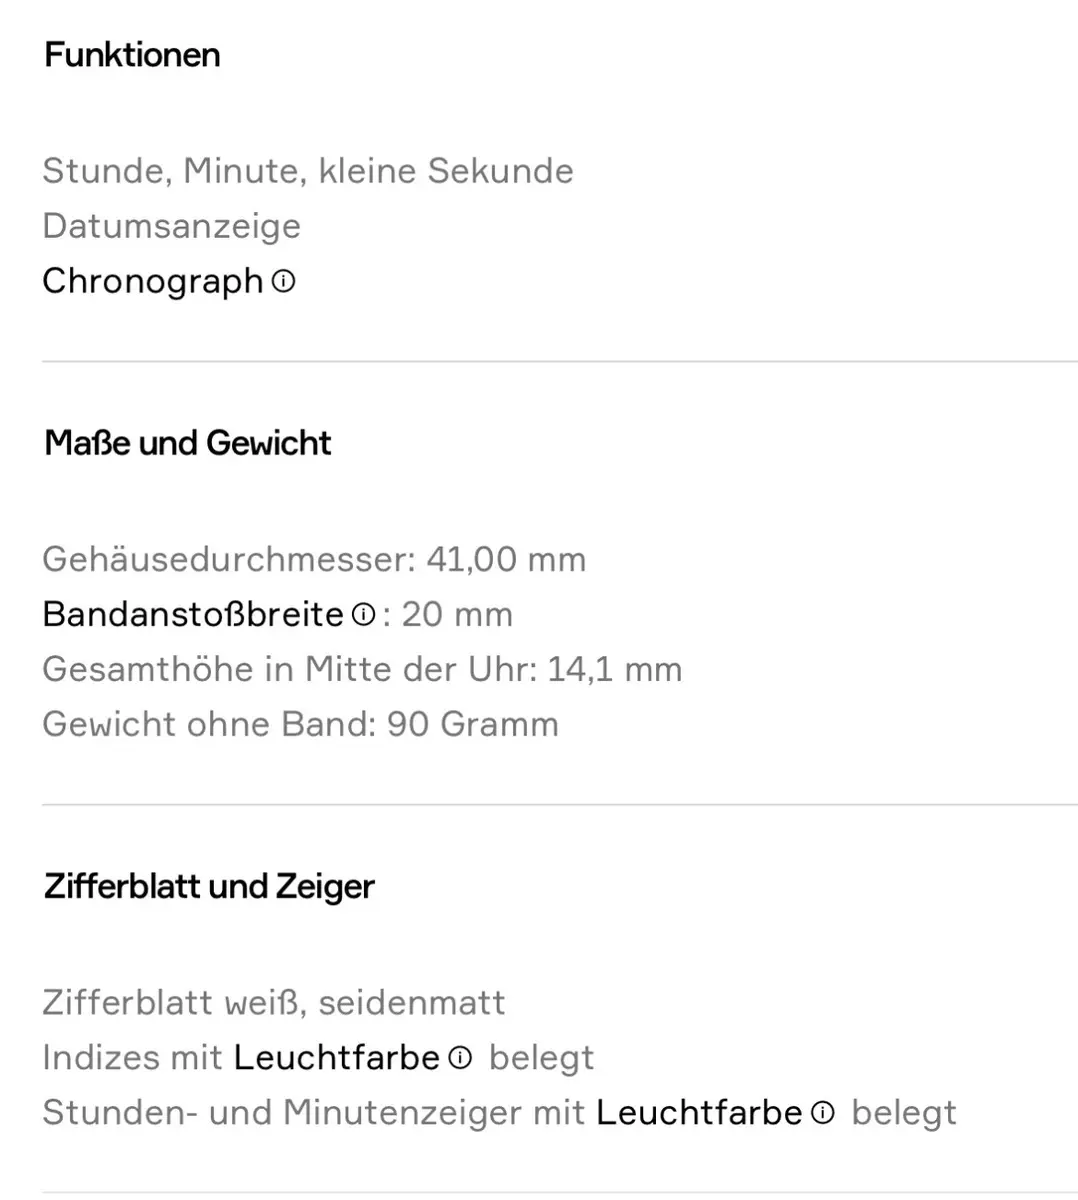Click the Gesamthöhe in Mitte der Uhr line
Image resolution: width=1078 pixels, height=1200 pixels.
(x=362, y=669)
